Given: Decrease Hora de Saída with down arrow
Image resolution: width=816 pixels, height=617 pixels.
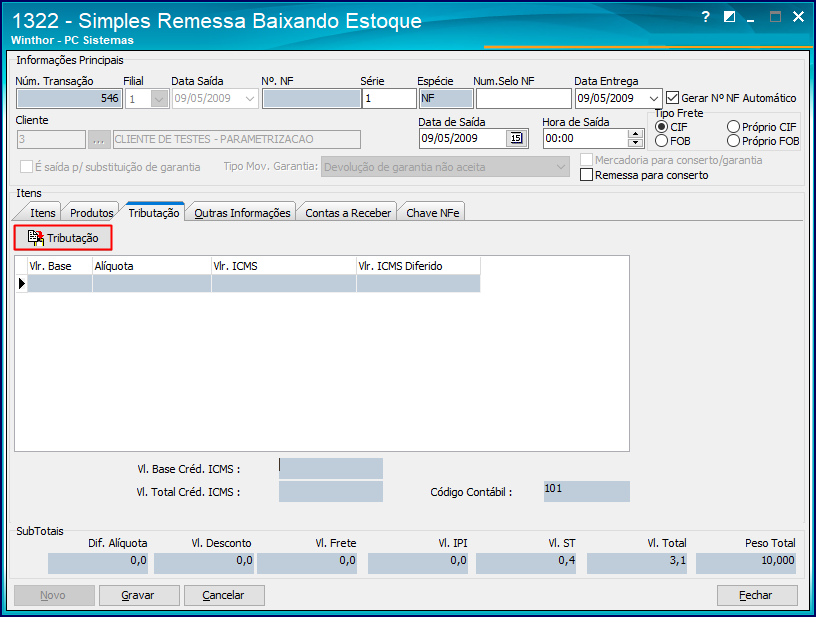Looking at the screenshot, I should tap(635, 143).
